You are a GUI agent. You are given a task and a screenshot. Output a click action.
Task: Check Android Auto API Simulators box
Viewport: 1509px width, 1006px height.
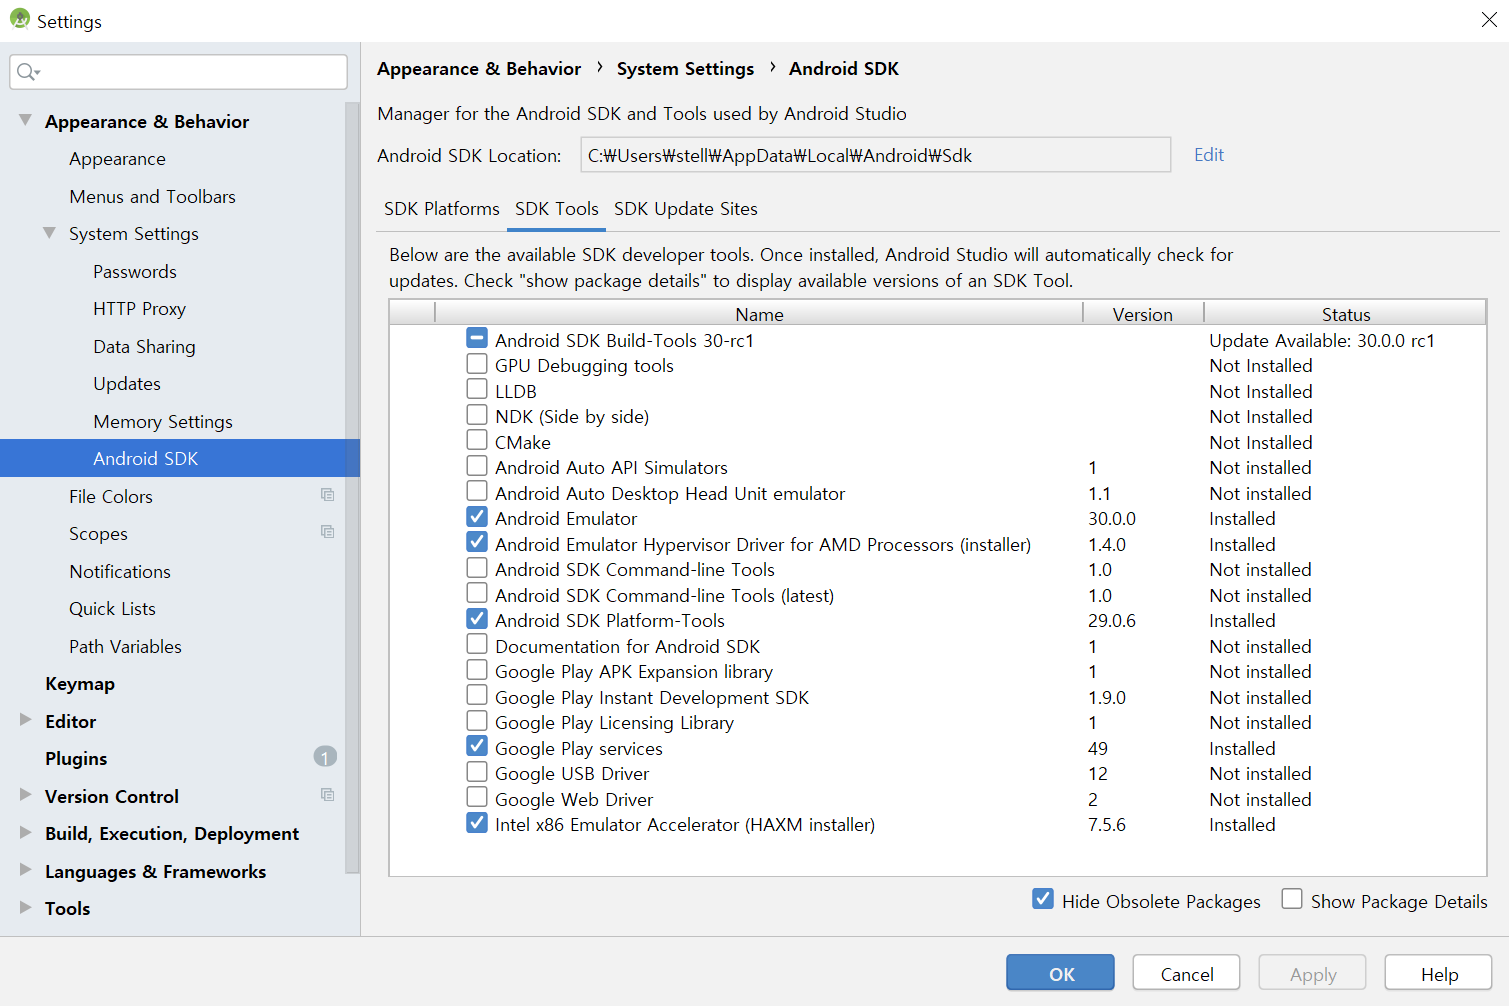477,466
